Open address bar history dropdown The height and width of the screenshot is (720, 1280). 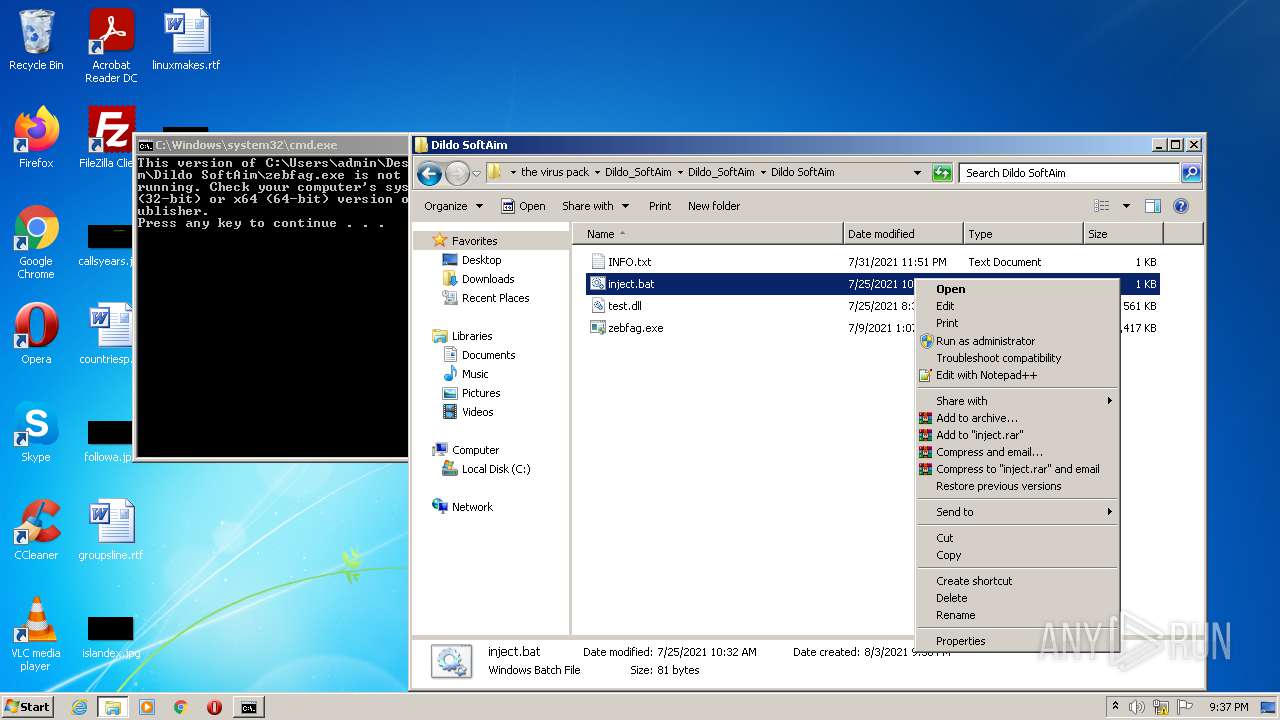[917, 173]
